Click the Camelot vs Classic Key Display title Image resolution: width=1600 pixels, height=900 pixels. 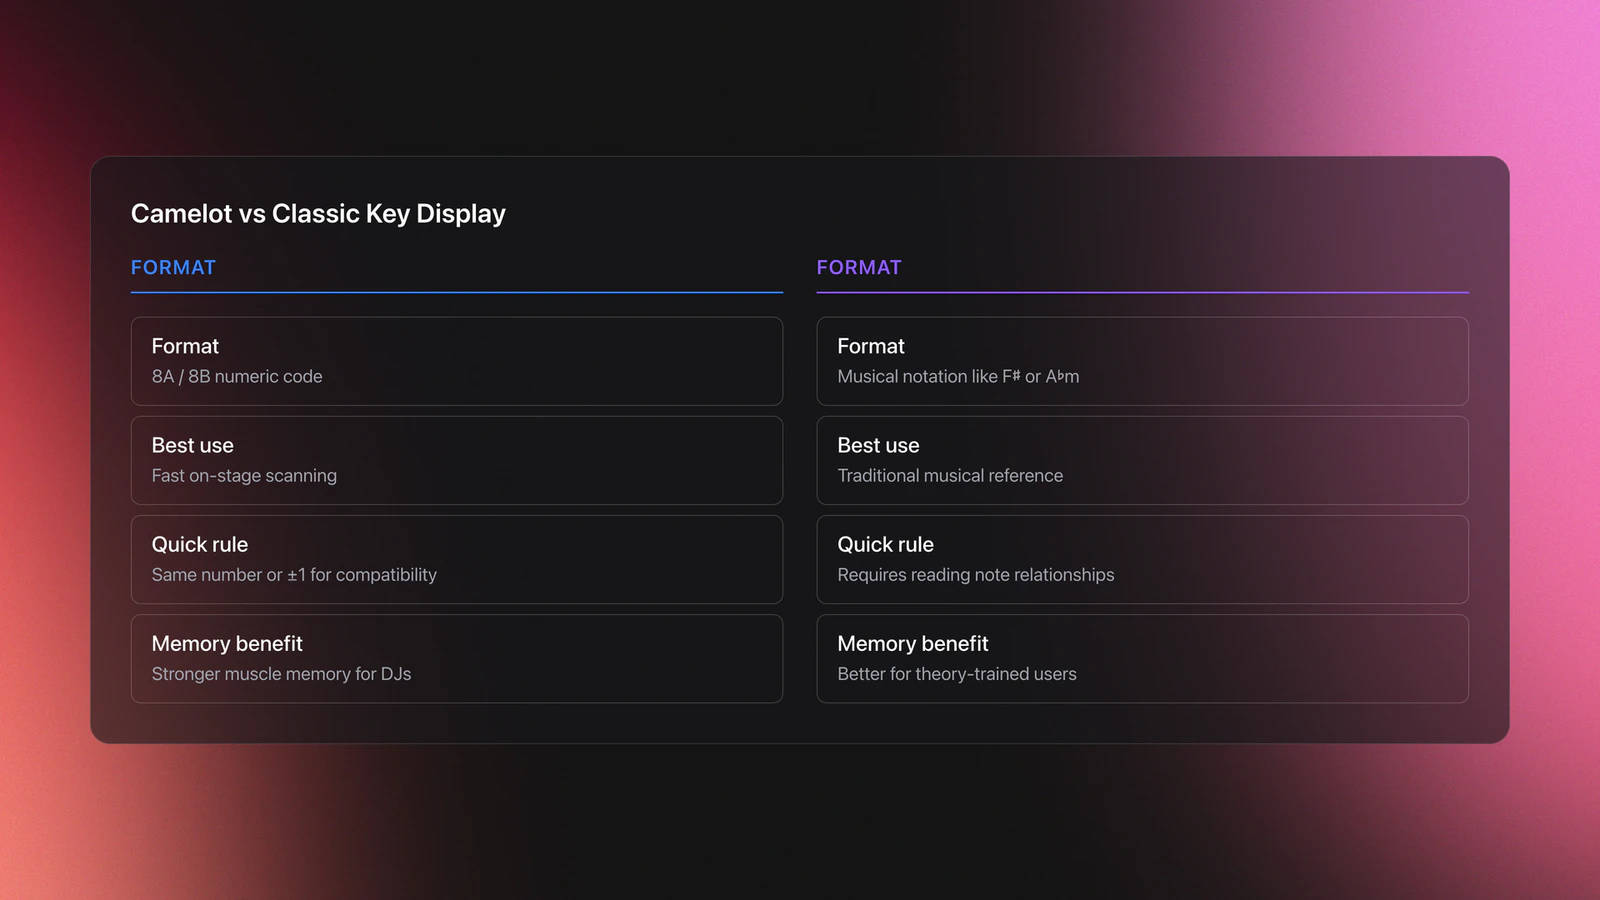(x=318, y=214)
